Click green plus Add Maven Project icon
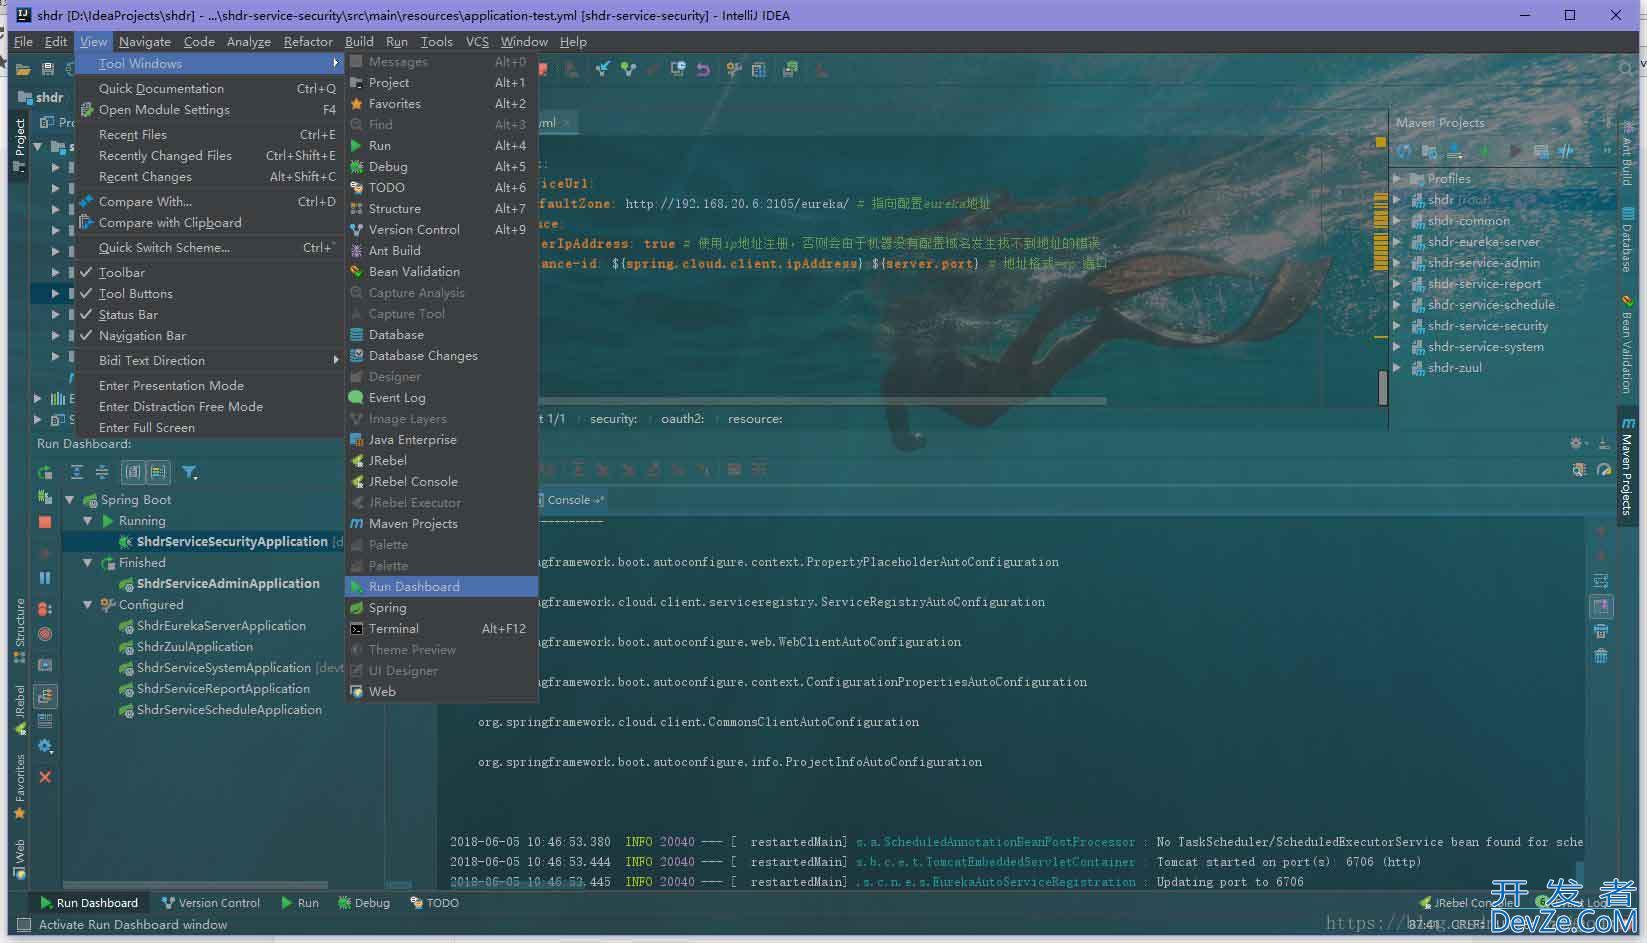1647x943 pixels. click(1484, 152)
